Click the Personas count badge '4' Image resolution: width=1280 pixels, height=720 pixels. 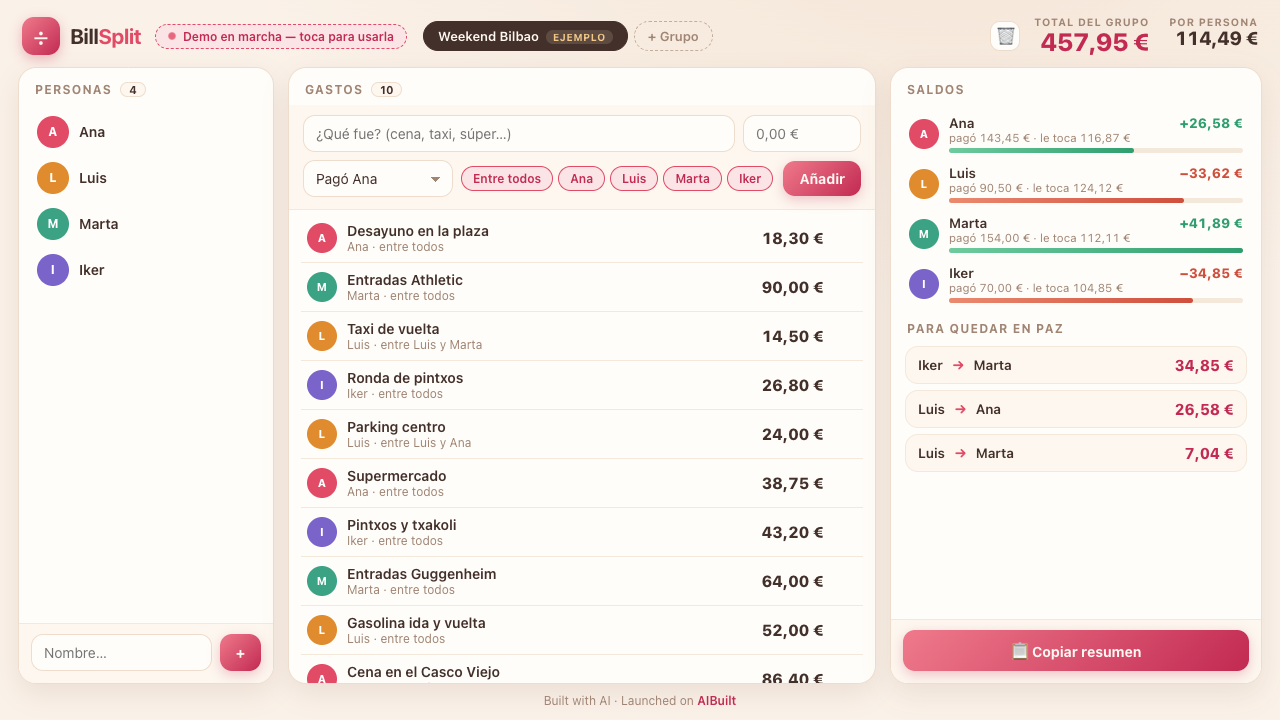tap(133, 90)
